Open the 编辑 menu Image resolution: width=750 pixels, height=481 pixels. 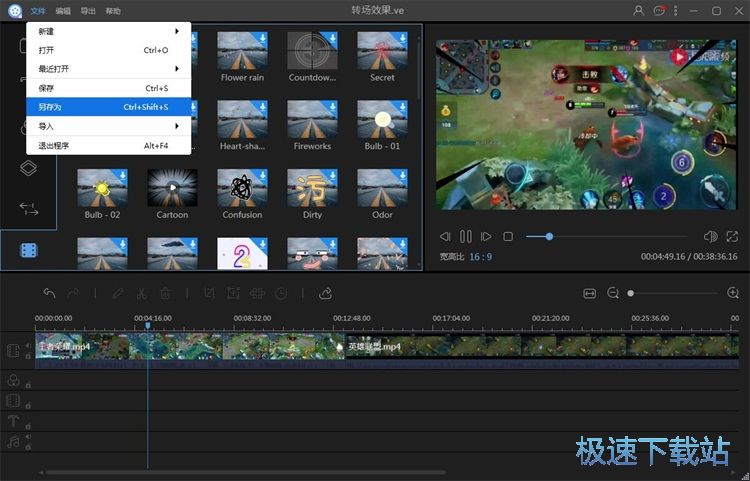[63, 11]
